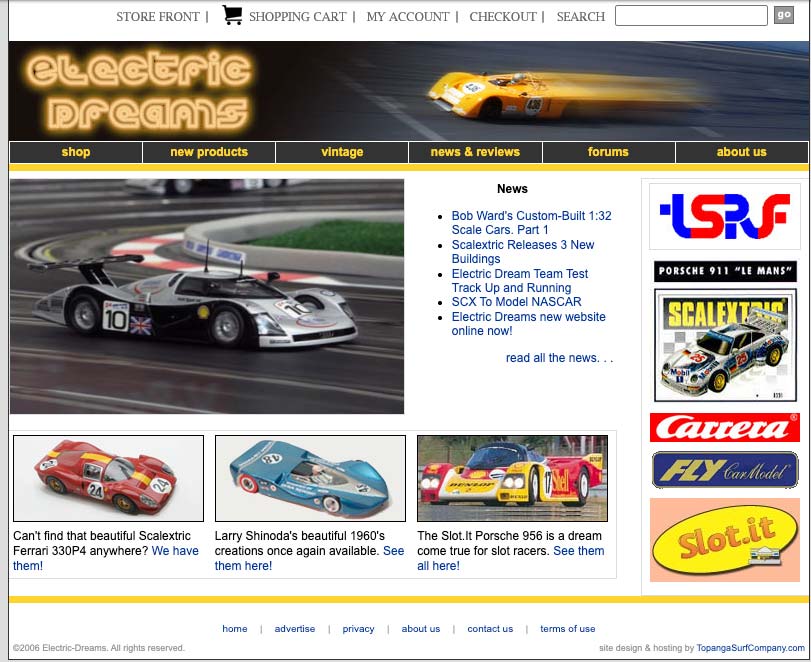Switch to the vintage tab
811x662 pixels.
342,152
